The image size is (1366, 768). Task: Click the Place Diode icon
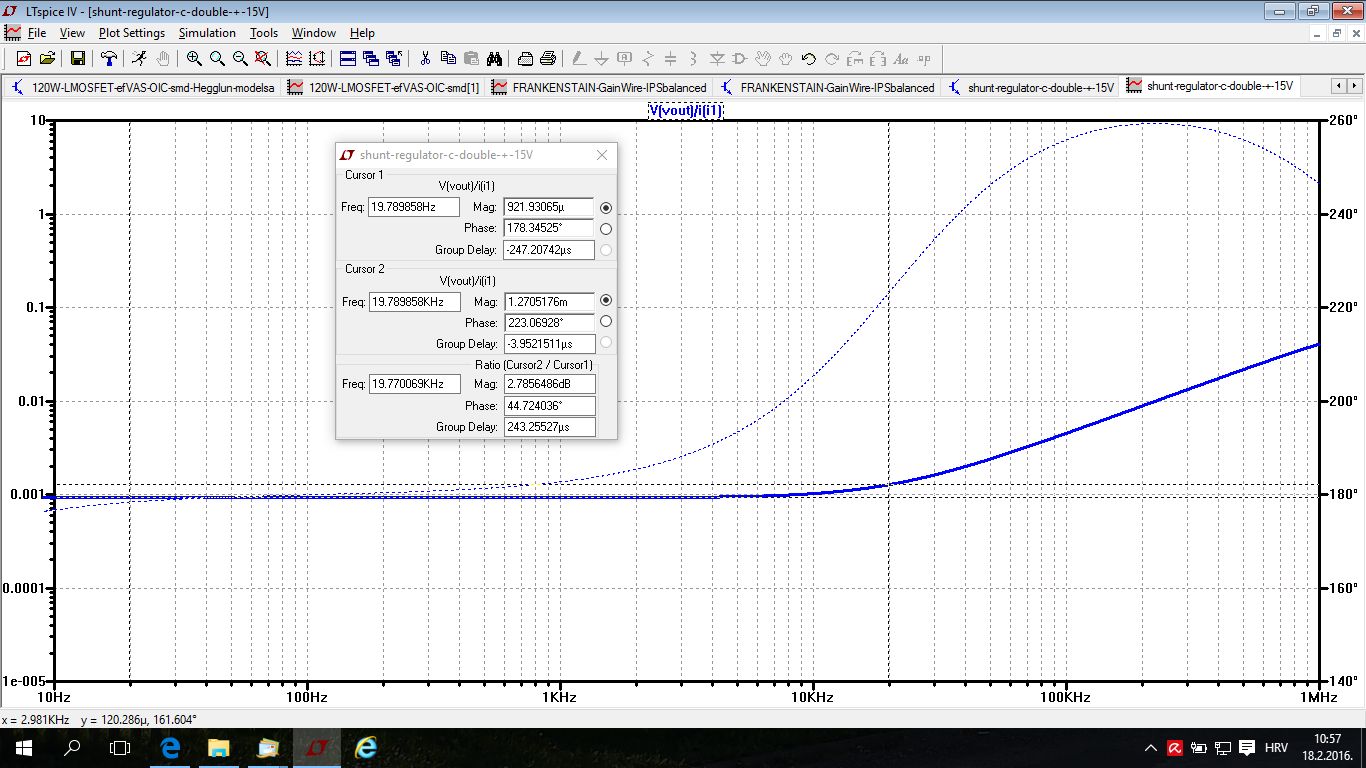point(717,58)
